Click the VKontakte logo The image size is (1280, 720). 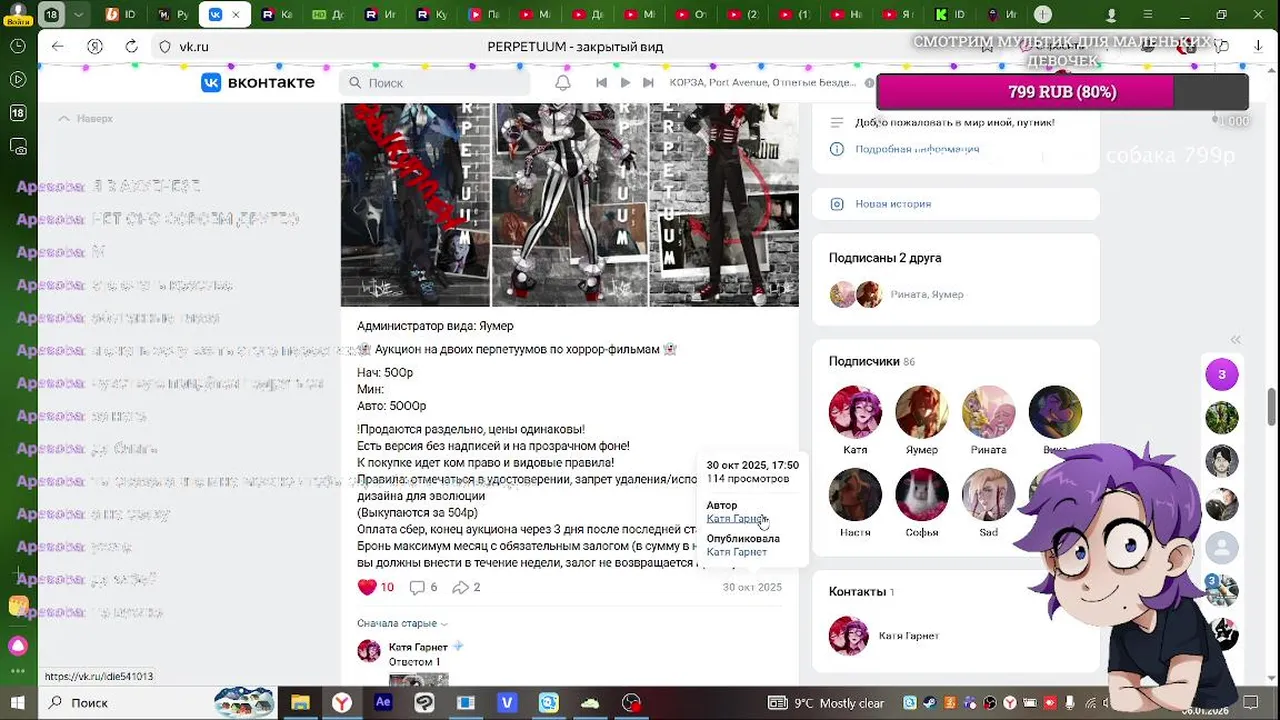point(258,83)
